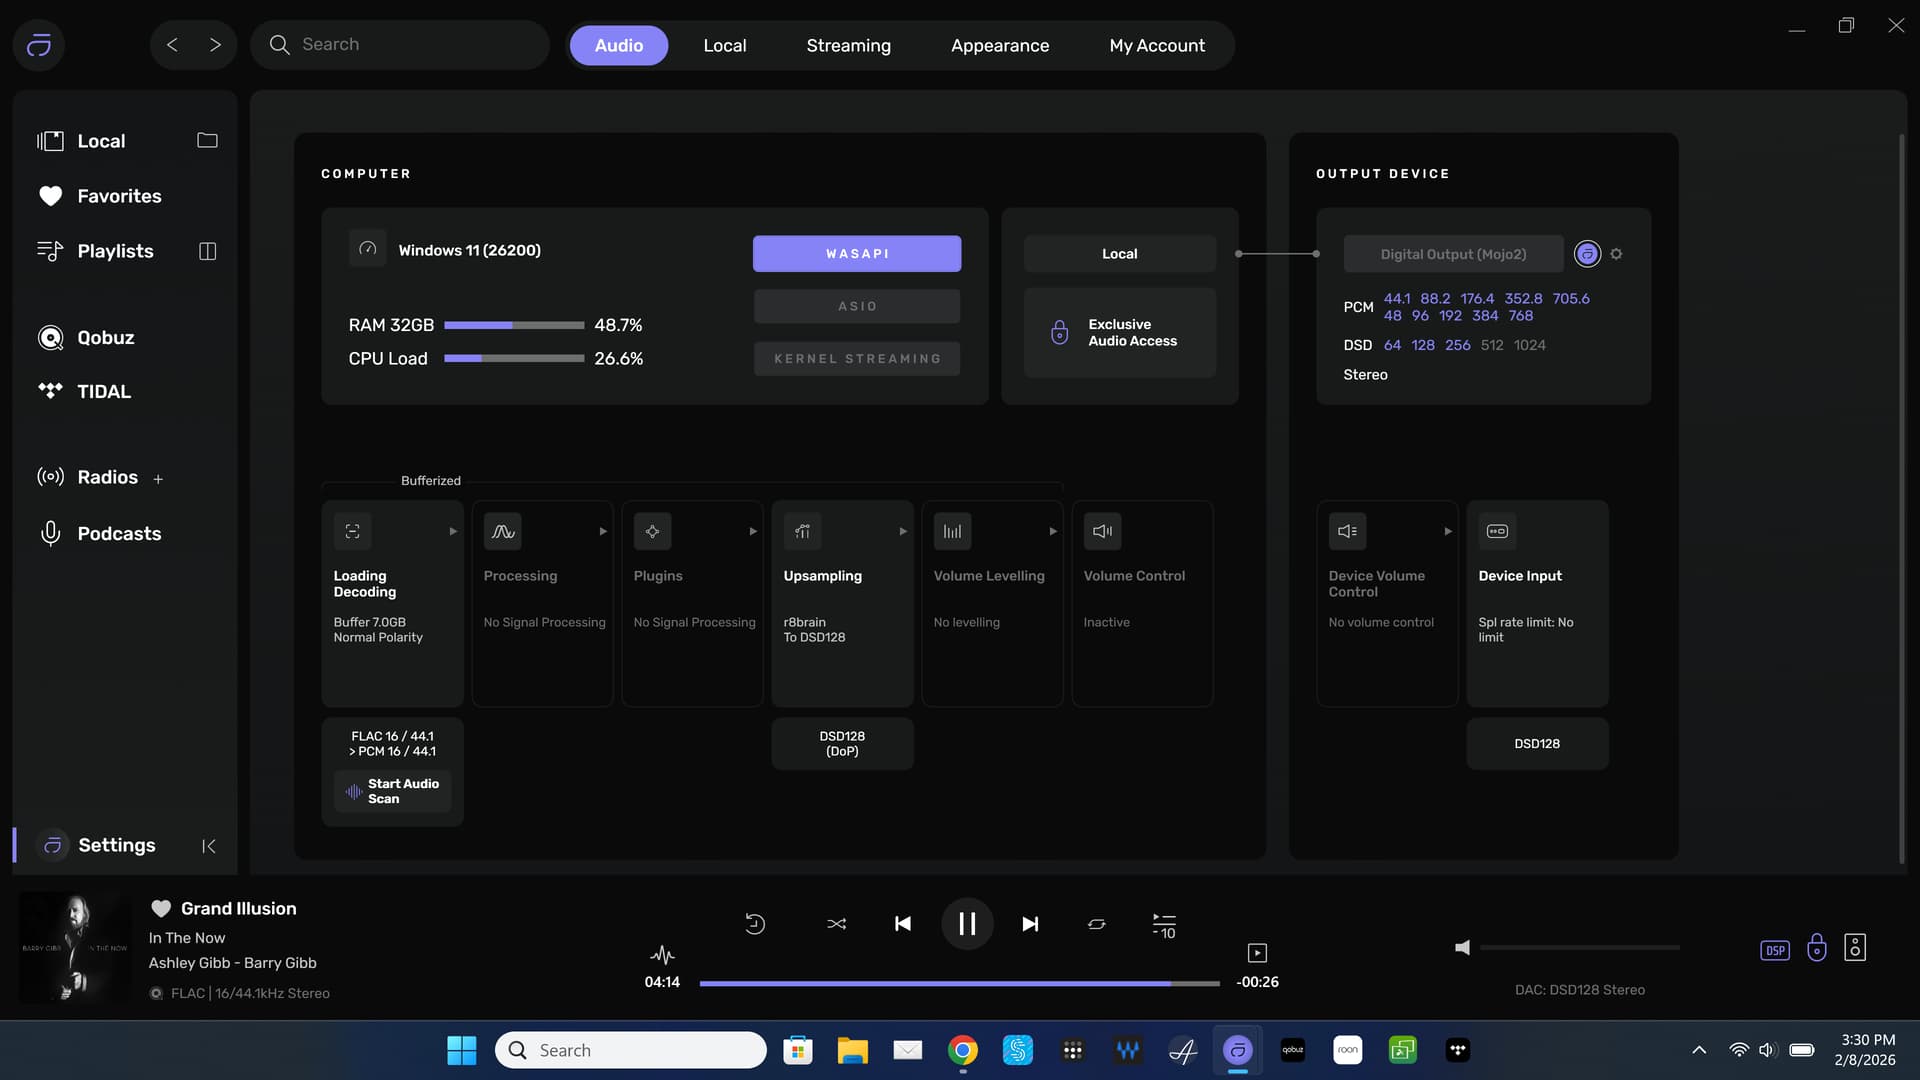Toggle shuffle playback icon
Image resolution: width=1920 pixels, height=1080 pixels.
836,924
